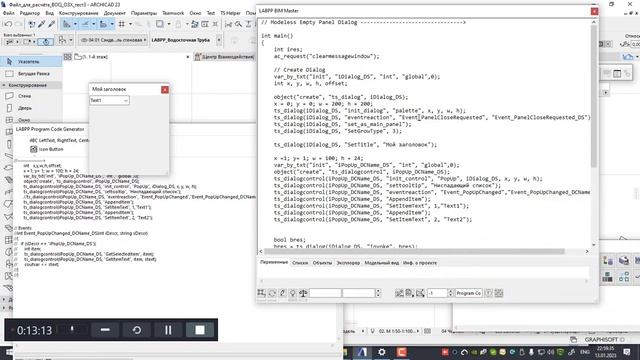Viewport: 640px width, 360px height.
Task: Click the light bulb icon in LABPP toolbar
Action: coord(292,293)
